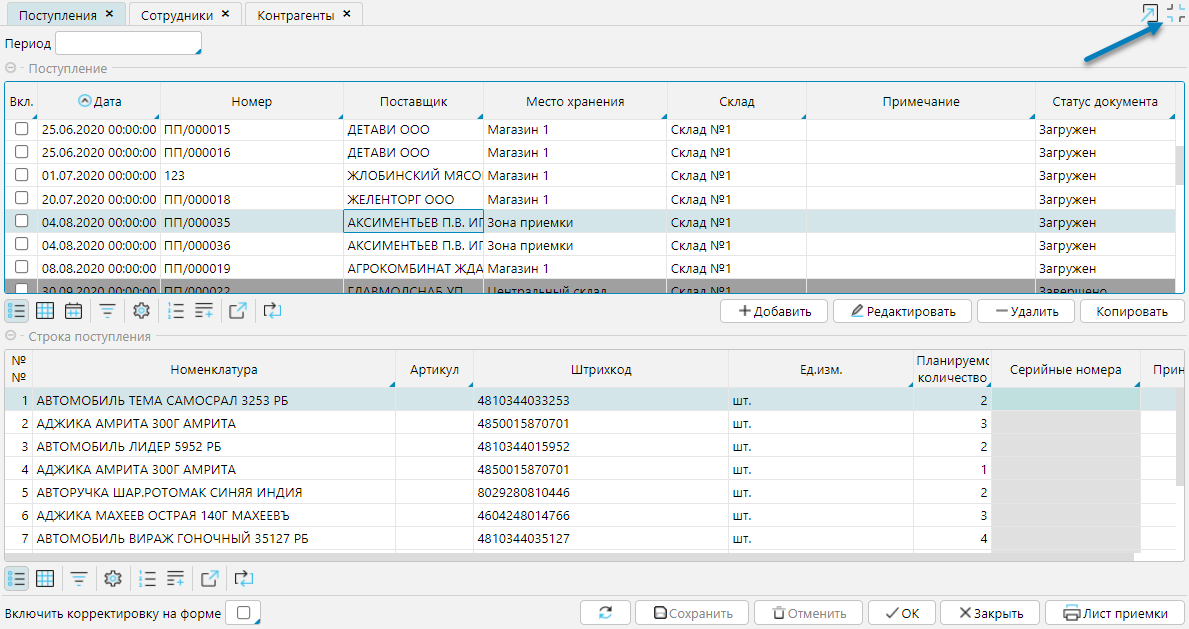The width and height of the screenshot is (1189, 629).
Task: Switch to the Сотрудники tab
Action: pos(176,15)
